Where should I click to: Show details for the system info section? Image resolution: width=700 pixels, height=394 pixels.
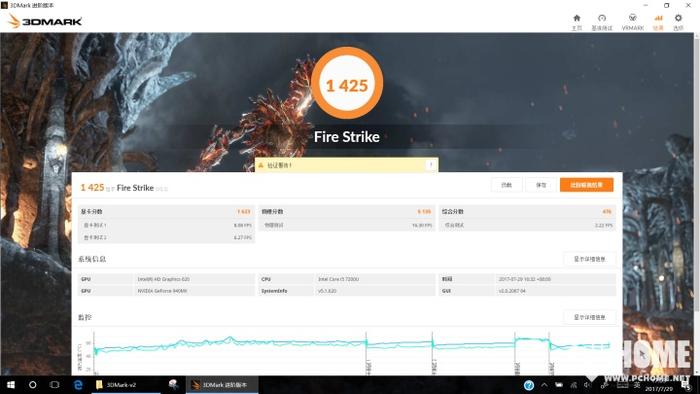tap(589, 259)
